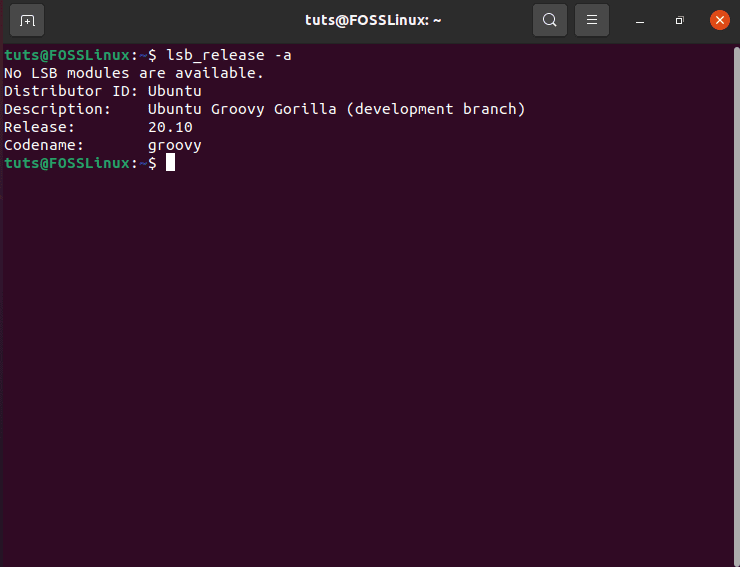Click the release value 20.10
The width and height of the screenshot is (740, 567).
(x=170, y=127)
